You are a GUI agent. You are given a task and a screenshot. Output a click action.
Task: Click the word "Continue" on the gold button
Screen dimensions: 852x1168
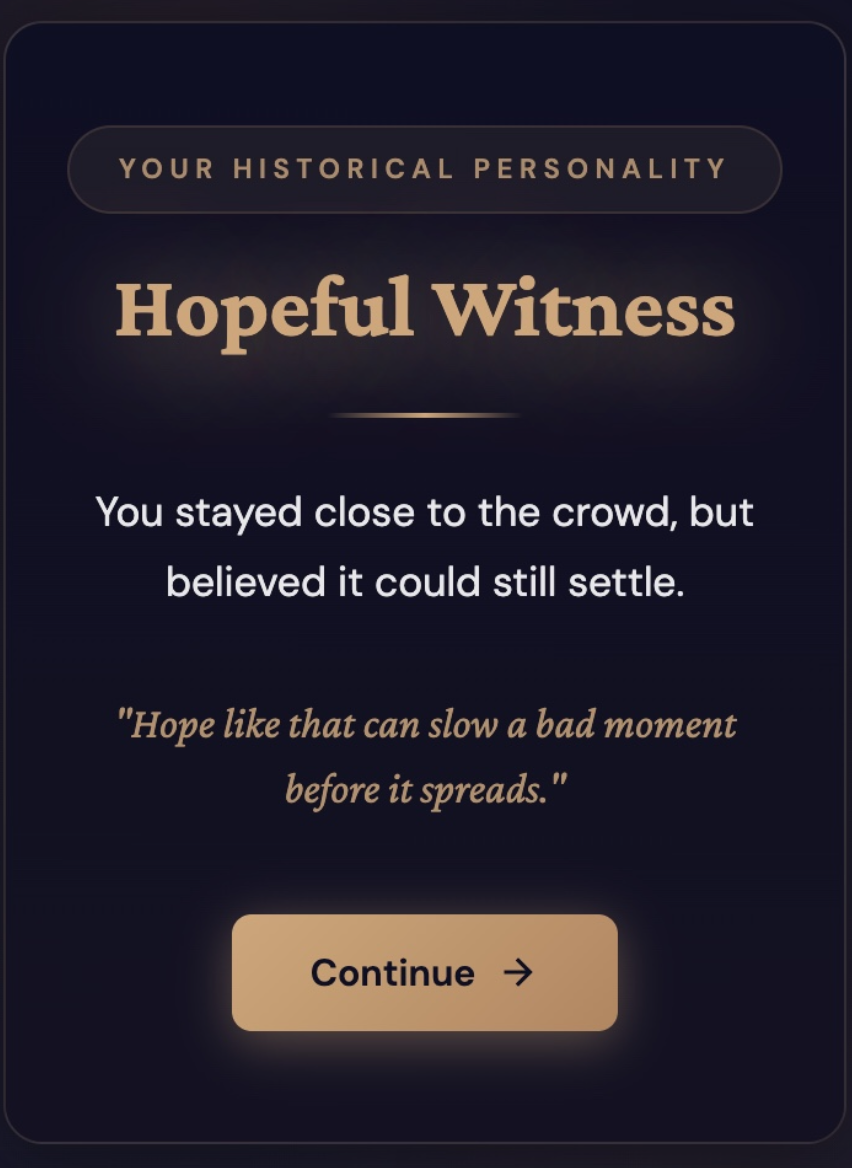[x=392, y=972]
